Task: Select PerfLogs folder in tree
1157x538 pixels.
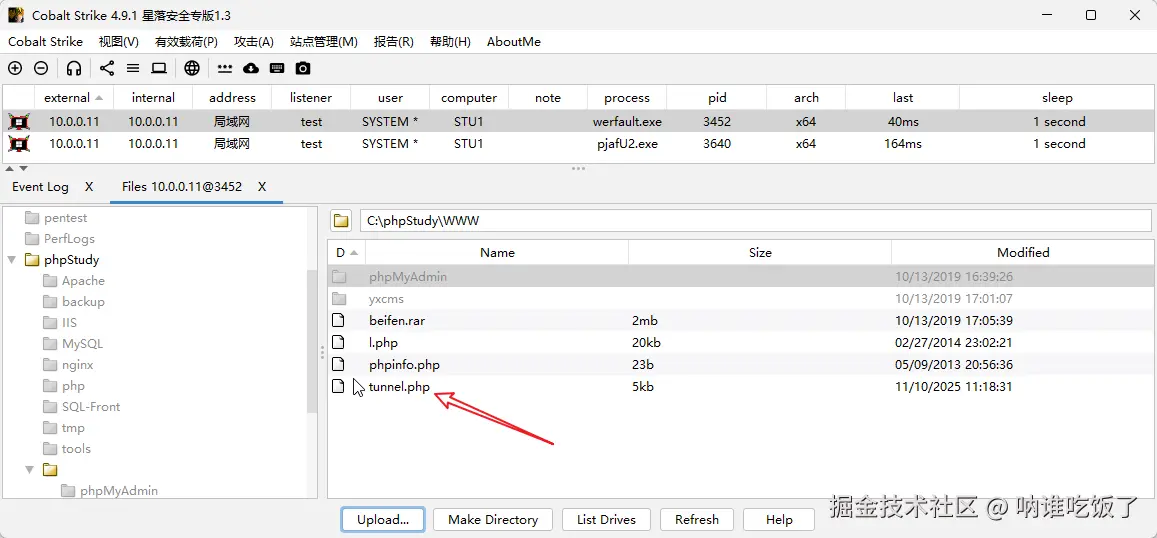Action: click(69, 238)
